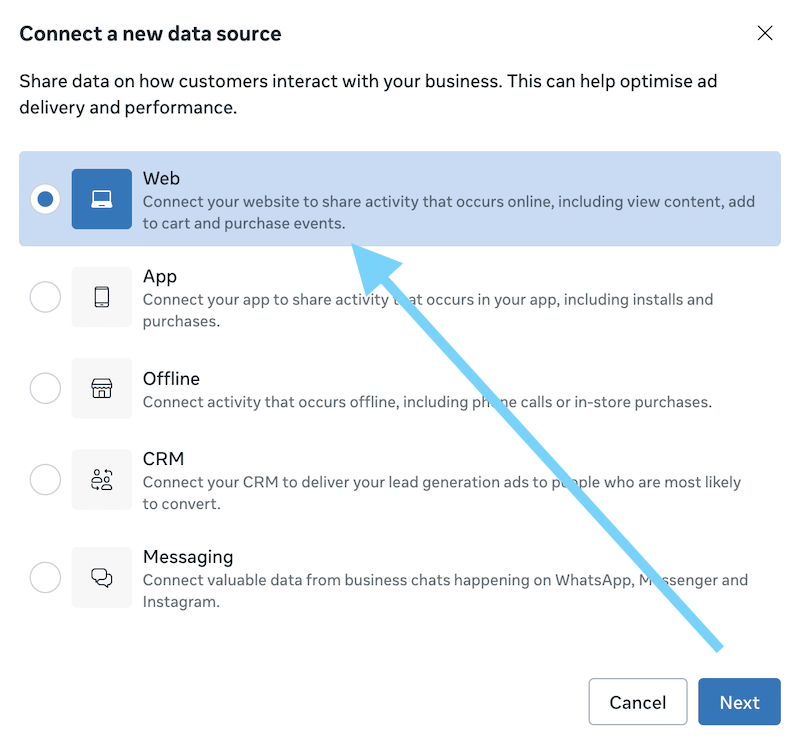Click the Offline option title
The height and width of the screenshot is (745, 800).
click(171, 379)
